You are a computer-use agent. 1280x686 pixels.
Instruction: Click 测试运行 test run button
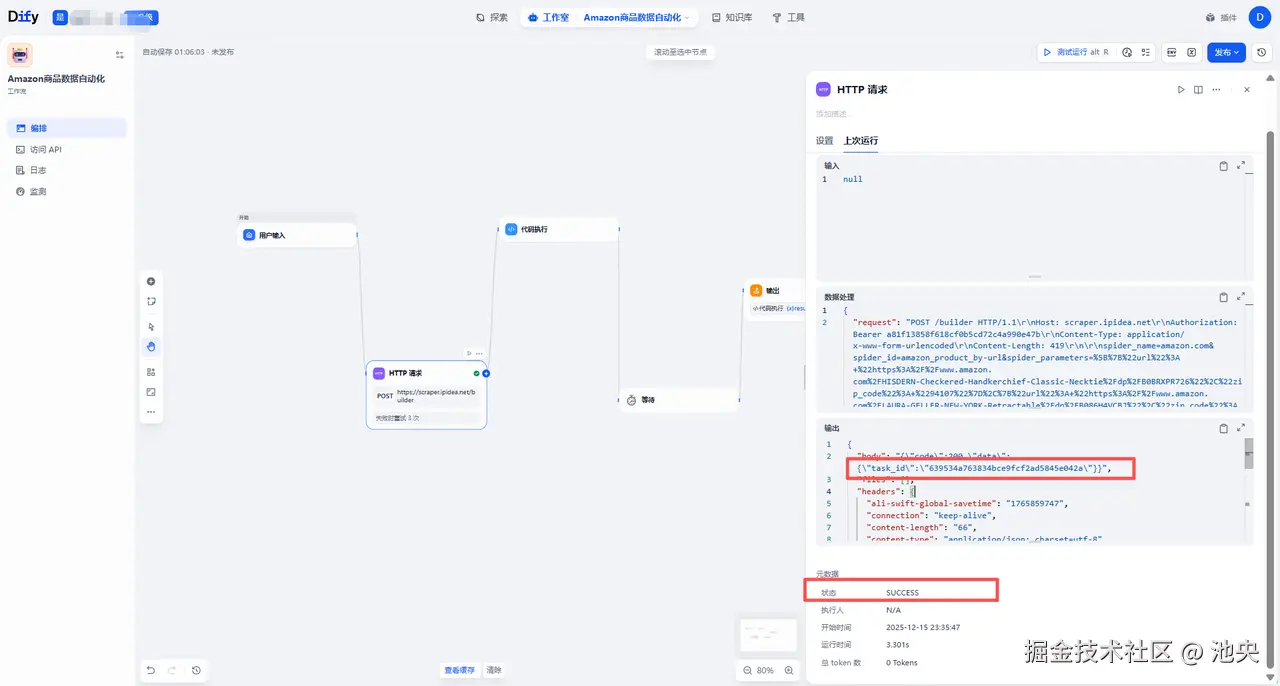(x=1075, y=52)
